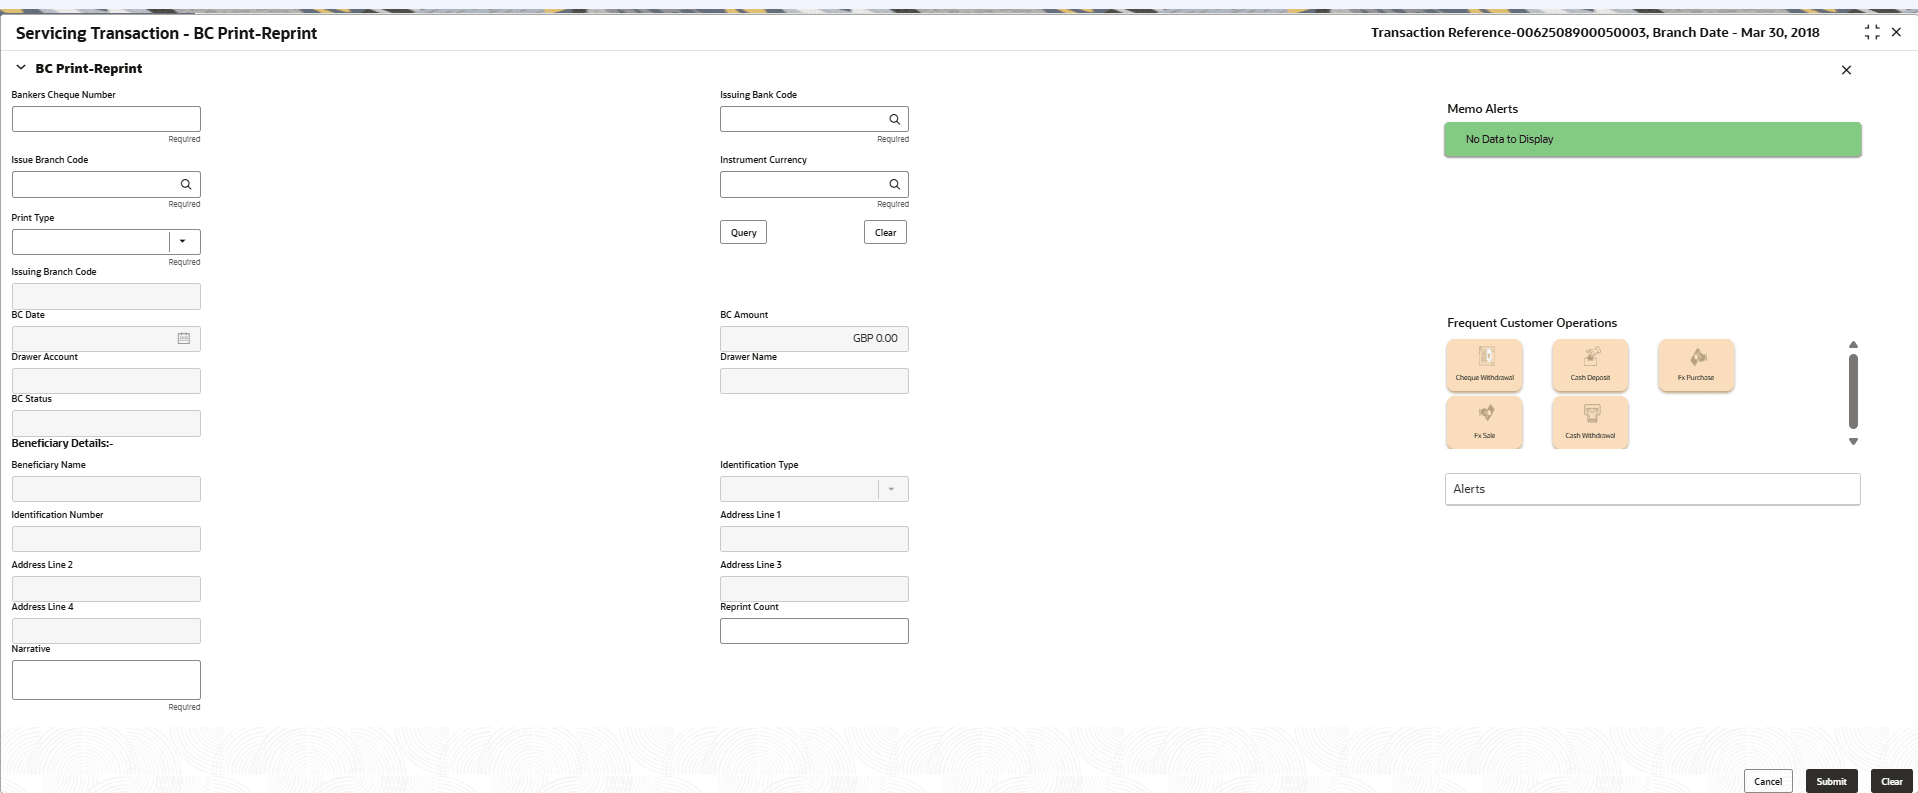1918x793 pixels.
Task: Open the BC Date calendar picker
Action: coord(184,339)
